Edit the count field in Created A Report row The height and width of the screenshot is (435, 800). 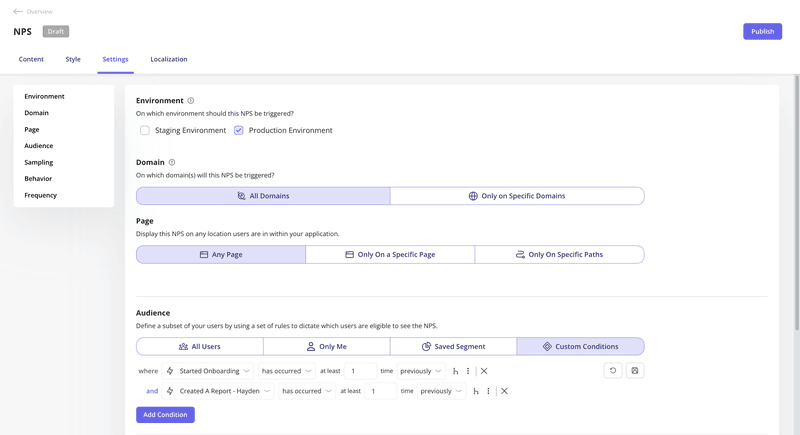(381, 391)
